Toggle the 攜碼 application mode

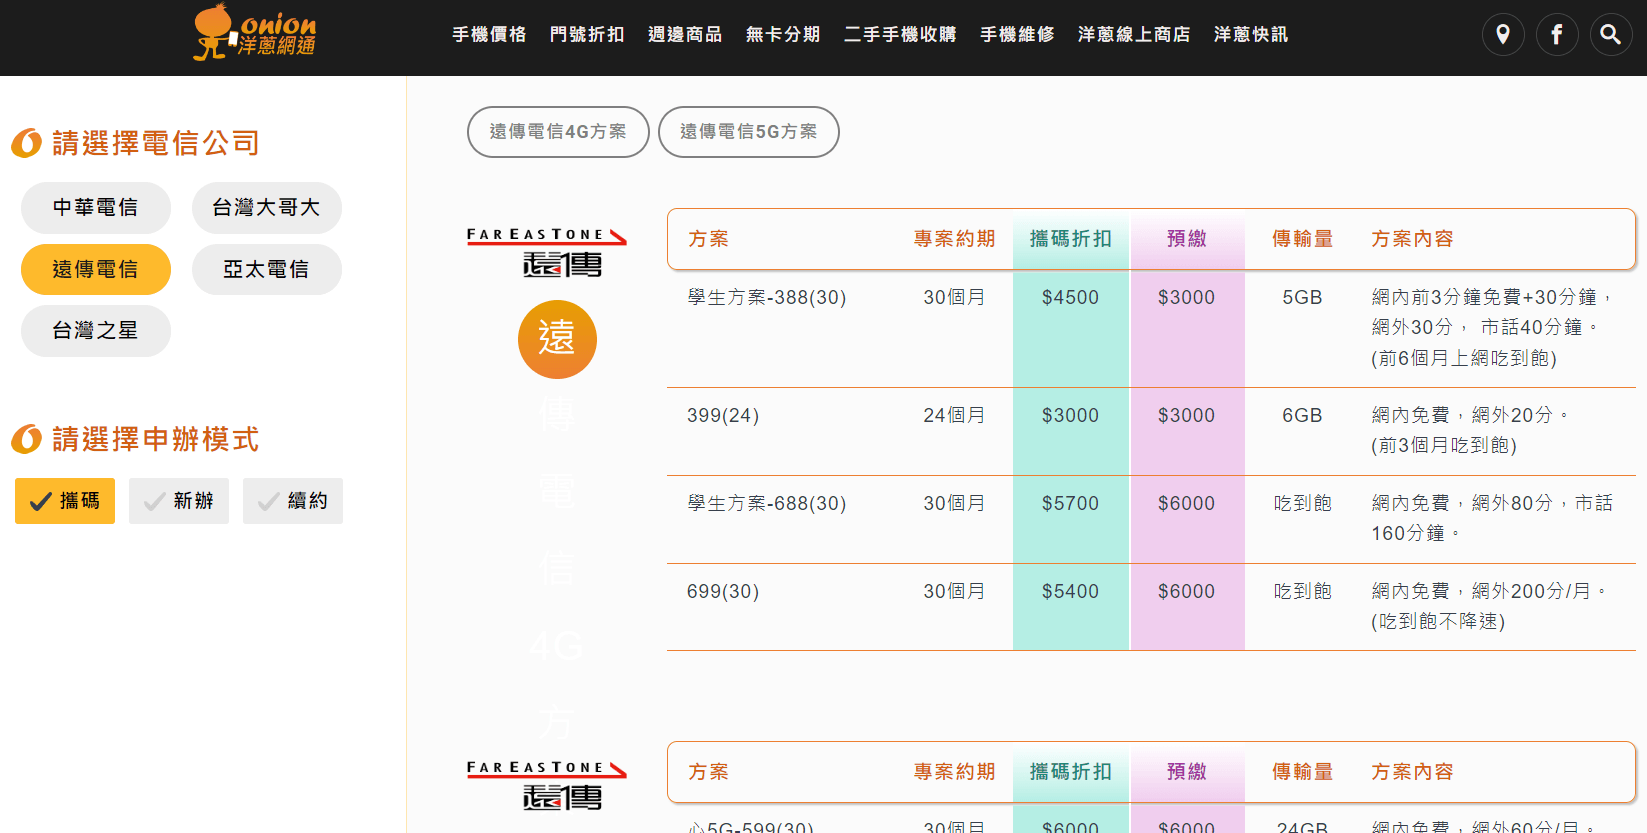point(65,501)
